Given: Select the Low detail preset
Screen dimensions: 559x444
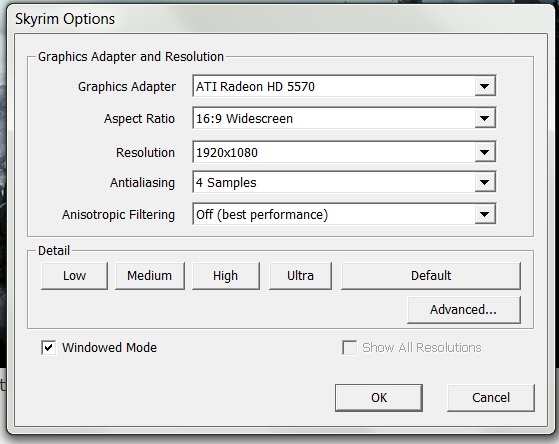Looking at the screenshot, I should click(74, 276).
